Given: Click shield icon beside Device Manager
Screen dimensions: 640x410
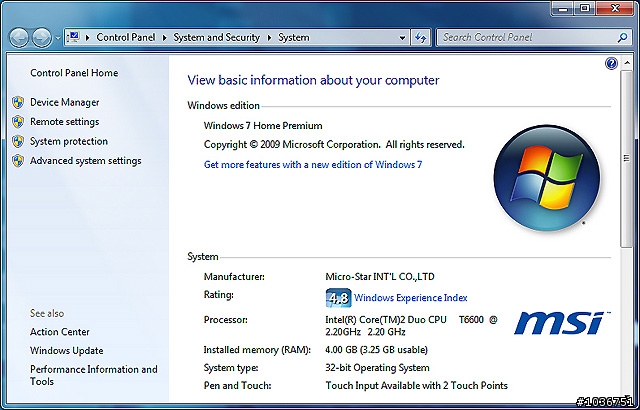Looking at the screenshot, I should [x=18, y=102].
